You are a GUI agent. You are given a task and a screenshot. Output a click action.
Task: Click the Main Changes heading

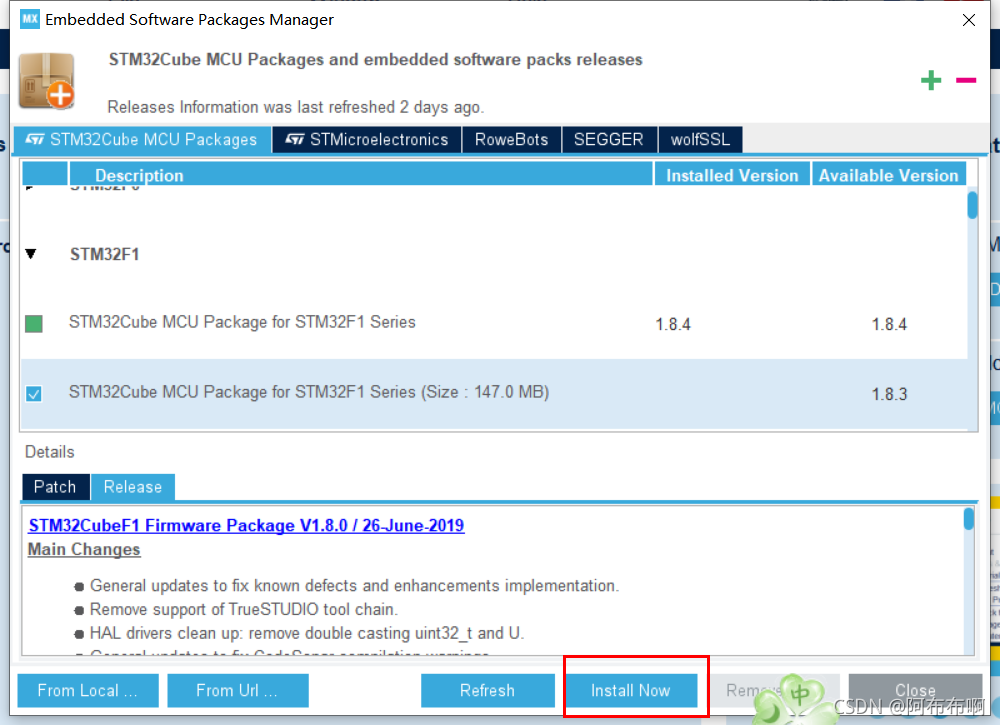pyautogui.click(x=84, y=550)
